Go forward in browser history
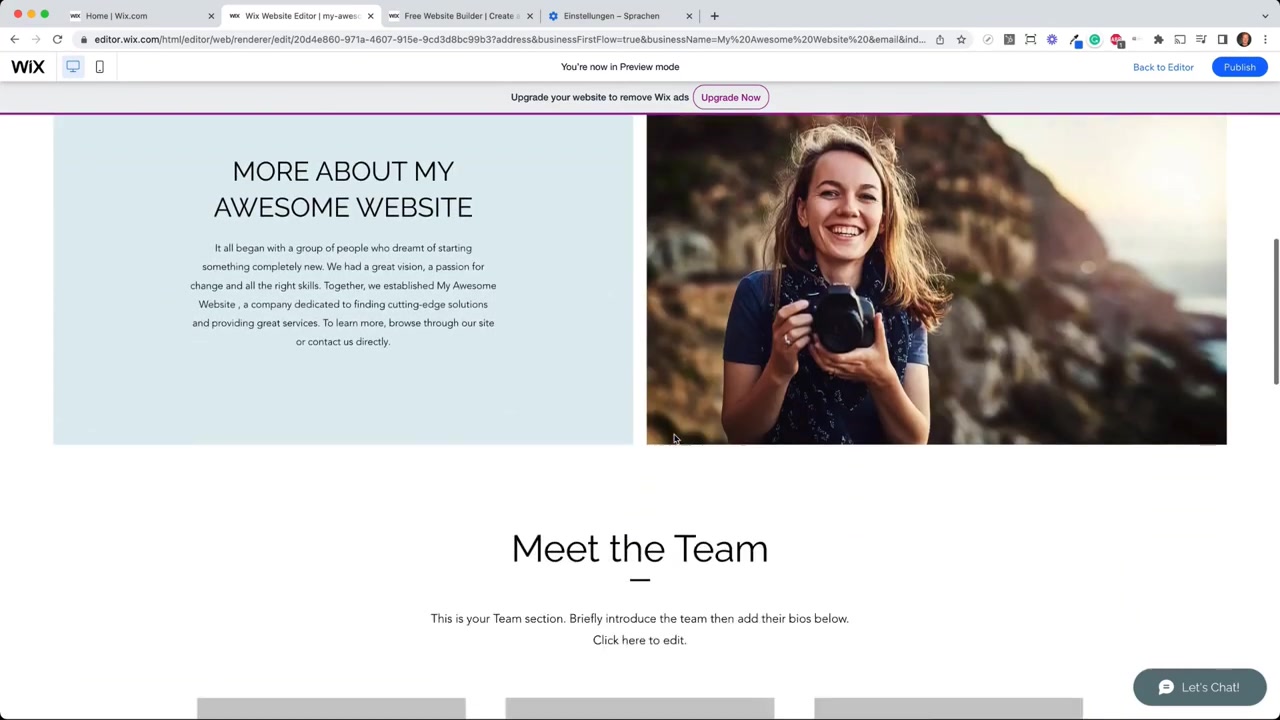Viewport: 1280px width, 720px height. pos(36,40)
